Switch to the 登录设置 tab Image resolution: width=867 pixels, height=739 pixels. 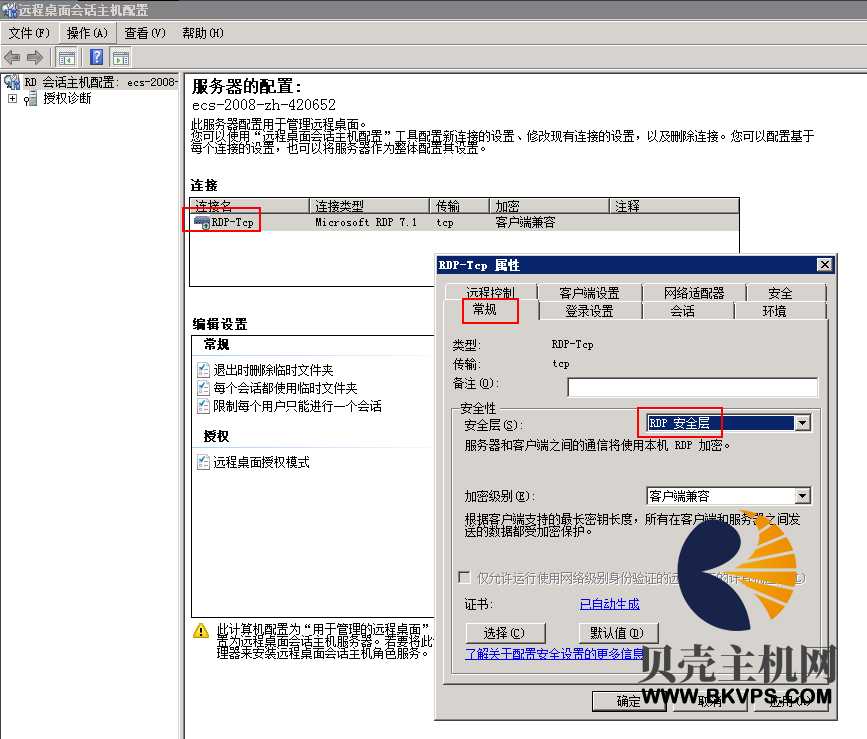click(589, 311)
